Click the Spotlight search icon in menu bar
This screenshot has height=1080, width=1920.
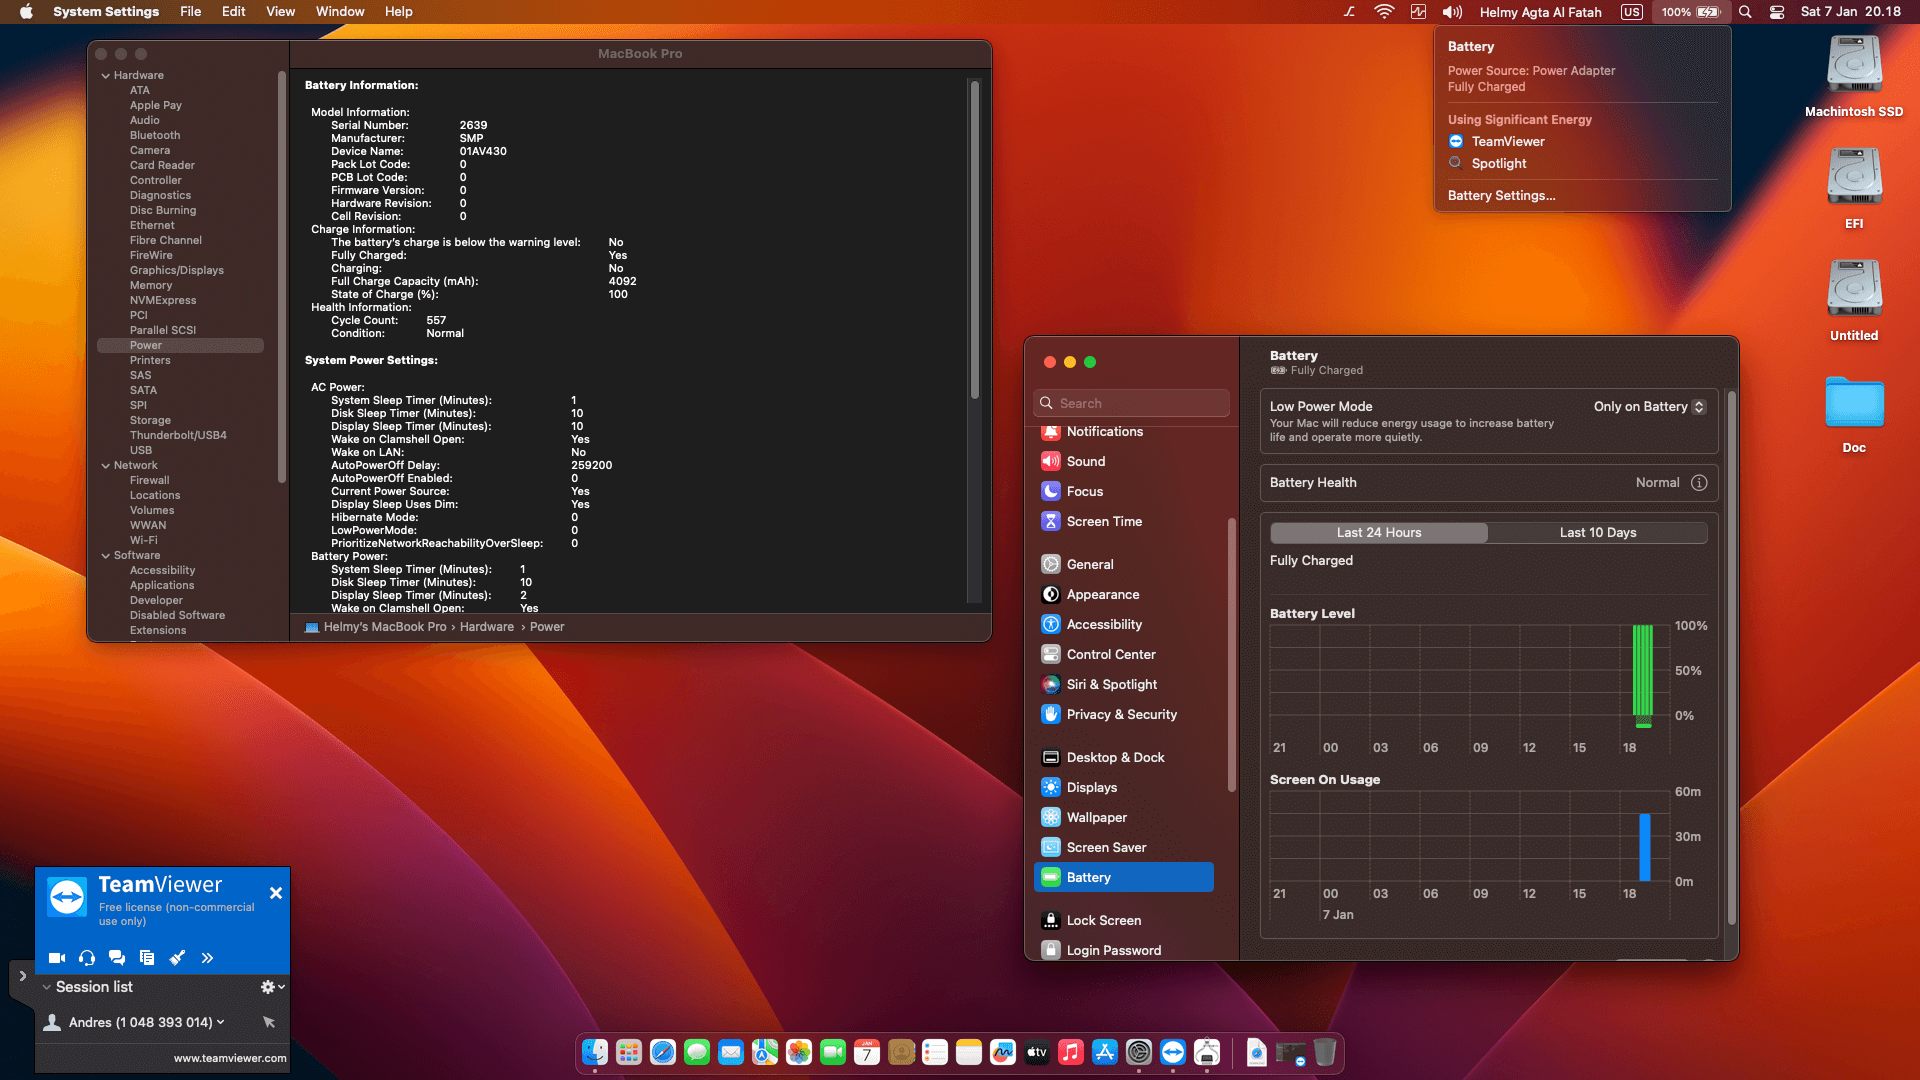tap(1744, 12)
